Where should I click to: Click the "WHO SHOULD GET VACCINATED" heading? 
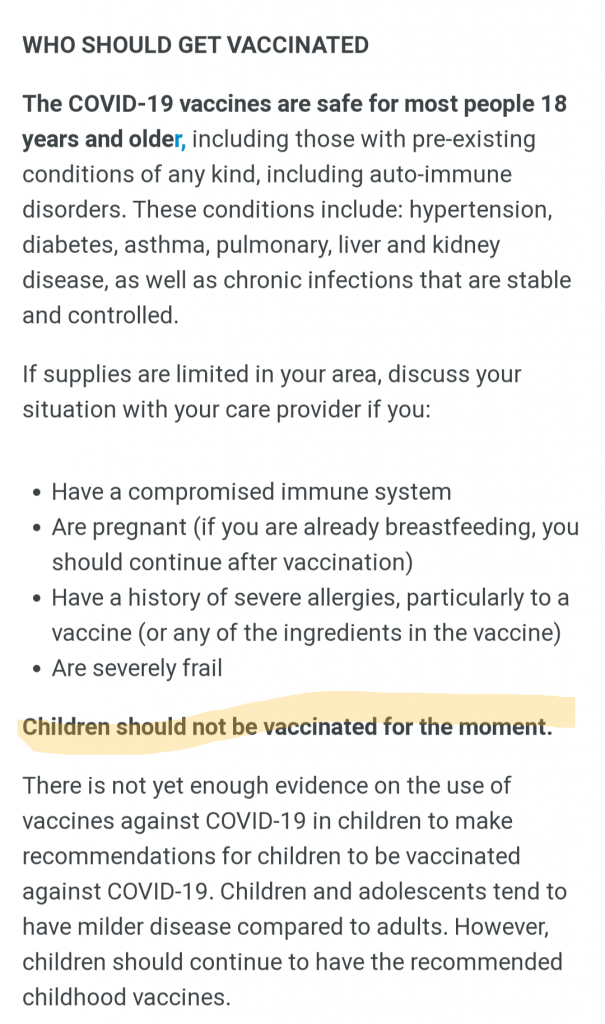coord(195,45)
